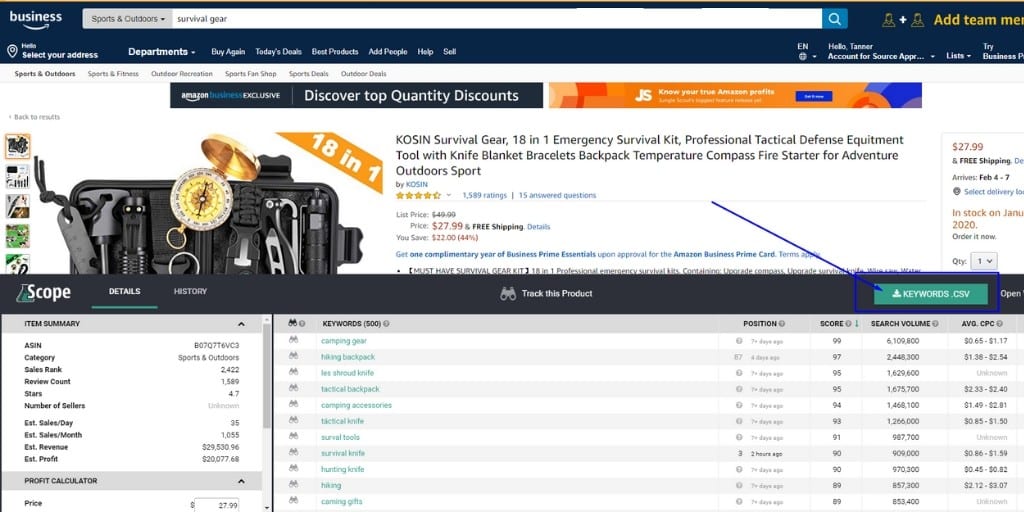Open the Lists dropdown

[958, 56]
